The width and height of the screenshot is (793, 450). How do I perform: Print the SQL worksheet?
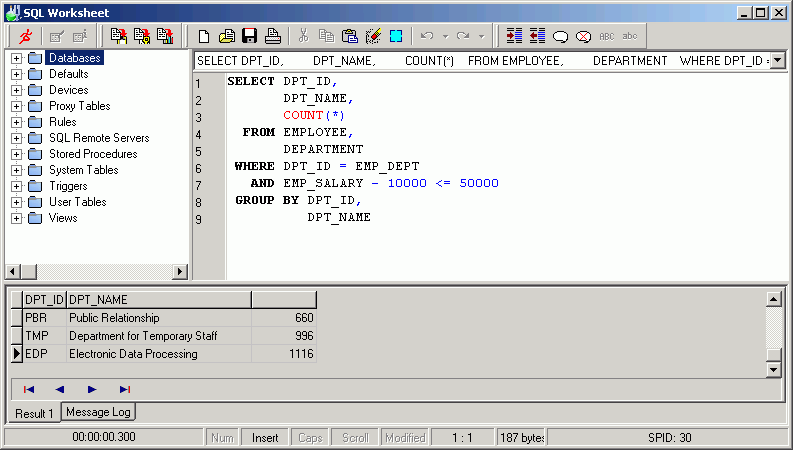pos(272,36)
